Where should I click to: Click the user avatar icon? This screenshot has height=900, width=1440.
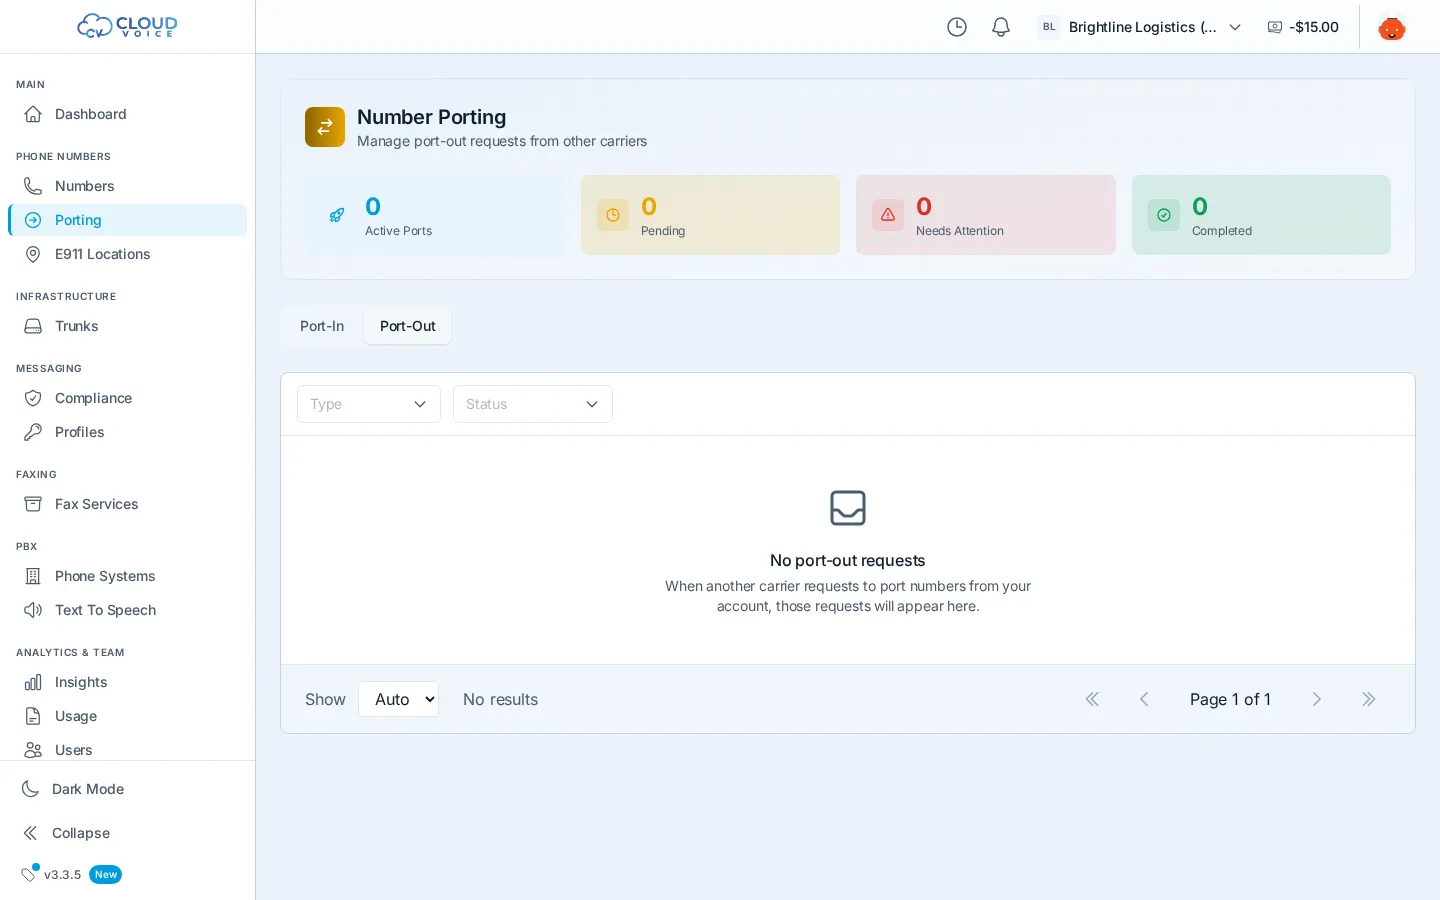(1392, 27)
